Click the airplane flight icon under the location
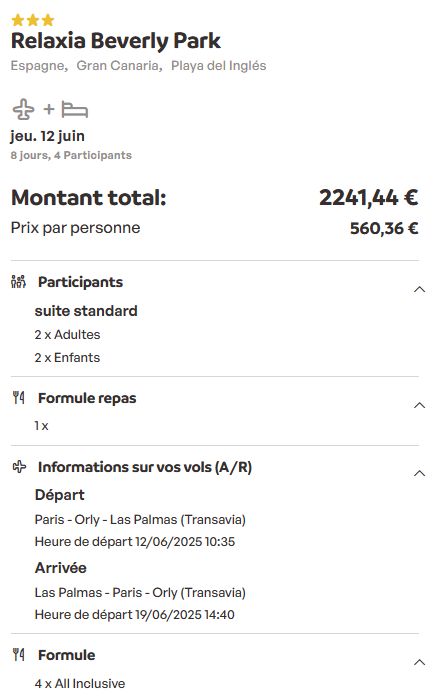Viewport: 432px width, 698px height. (x=23, y=109)
